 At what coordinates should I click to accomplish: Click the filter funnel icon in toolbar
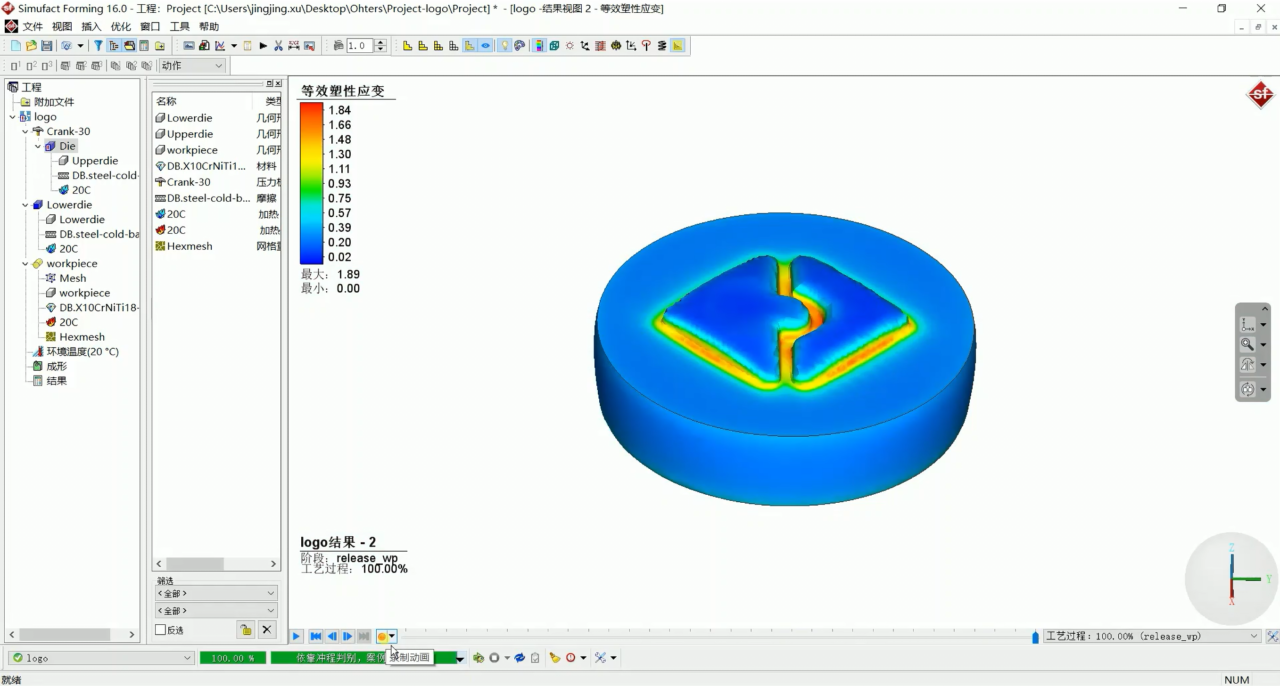point(98,46)
